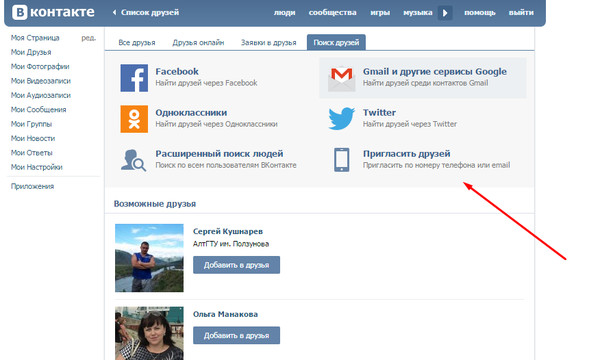Click the orange Odnoklassniki icon

coord(134,119)
